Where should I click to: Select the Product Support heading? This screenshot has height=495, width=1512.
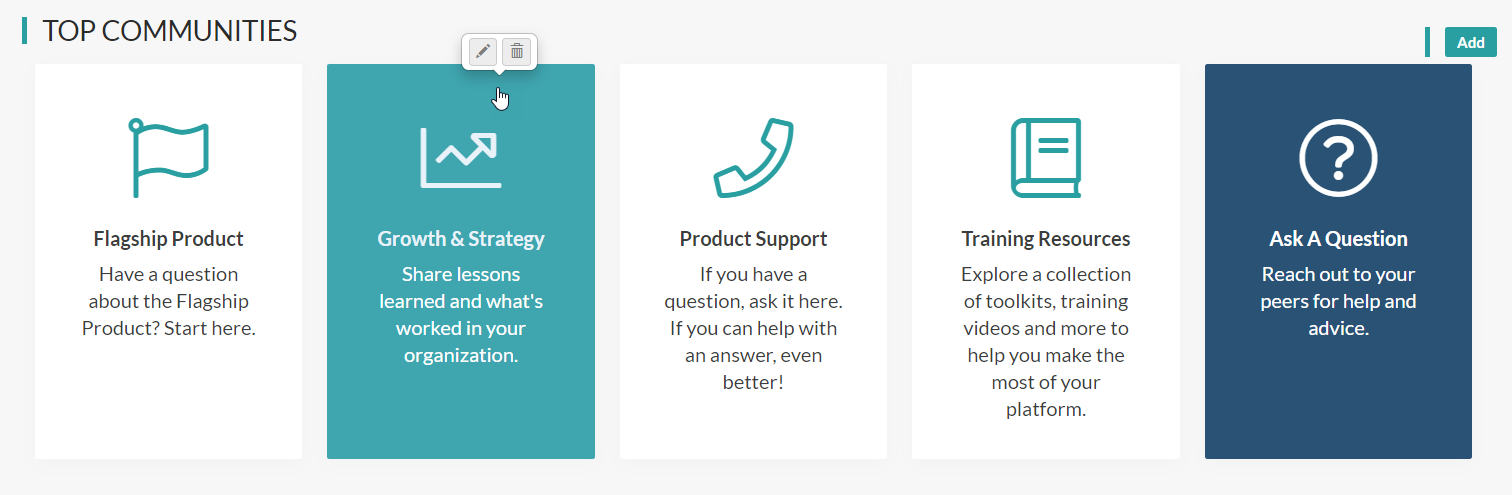[x=753, y=239]
